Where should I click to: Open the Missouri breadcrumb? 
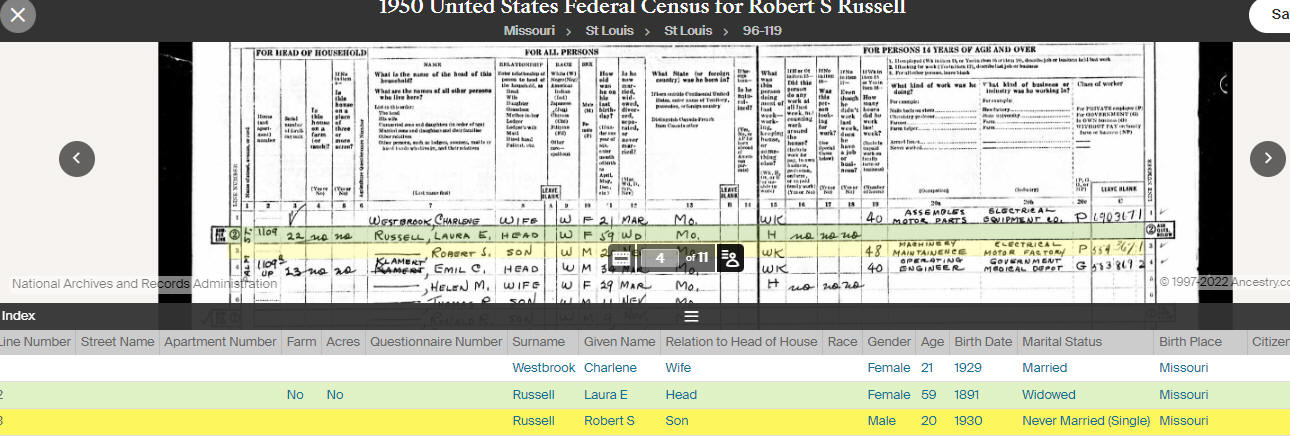(x=529, y=30)
